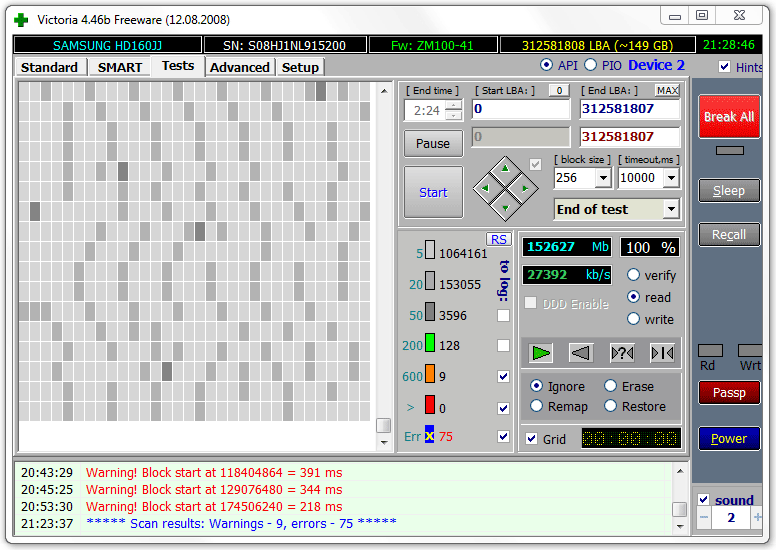Screen dimensions: 776x550
Task: Select the Remap option
Action: (x=537, y=407)
